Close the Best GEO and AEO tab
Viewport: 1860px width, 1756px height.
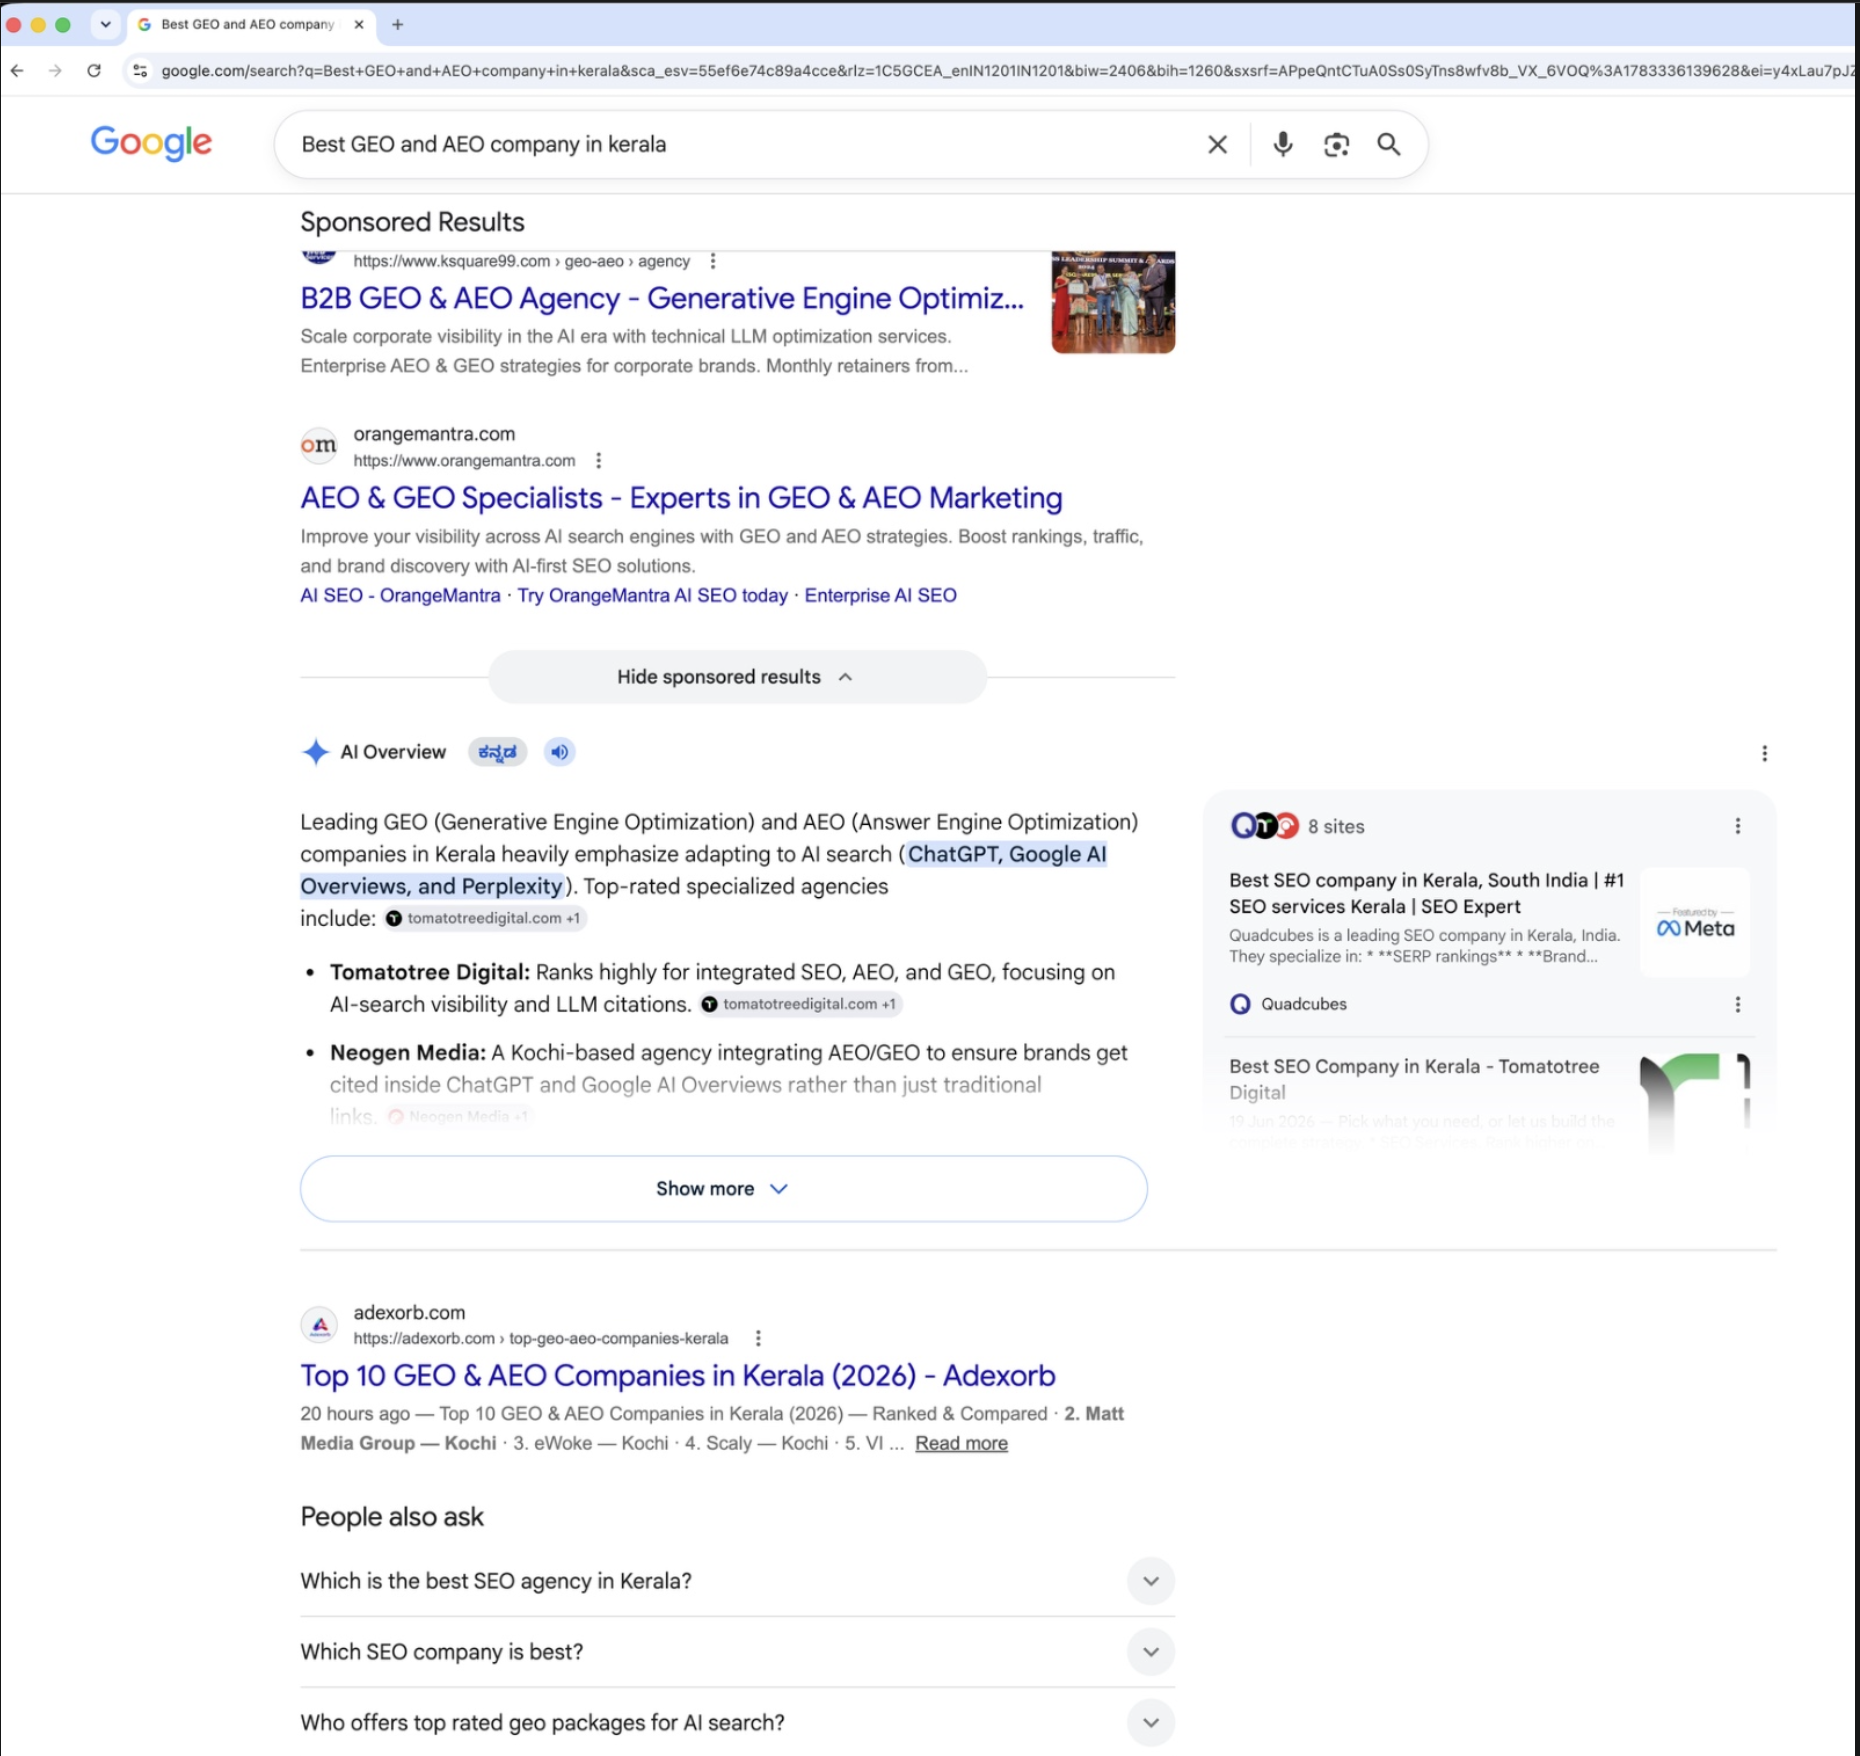pos(359,24)
